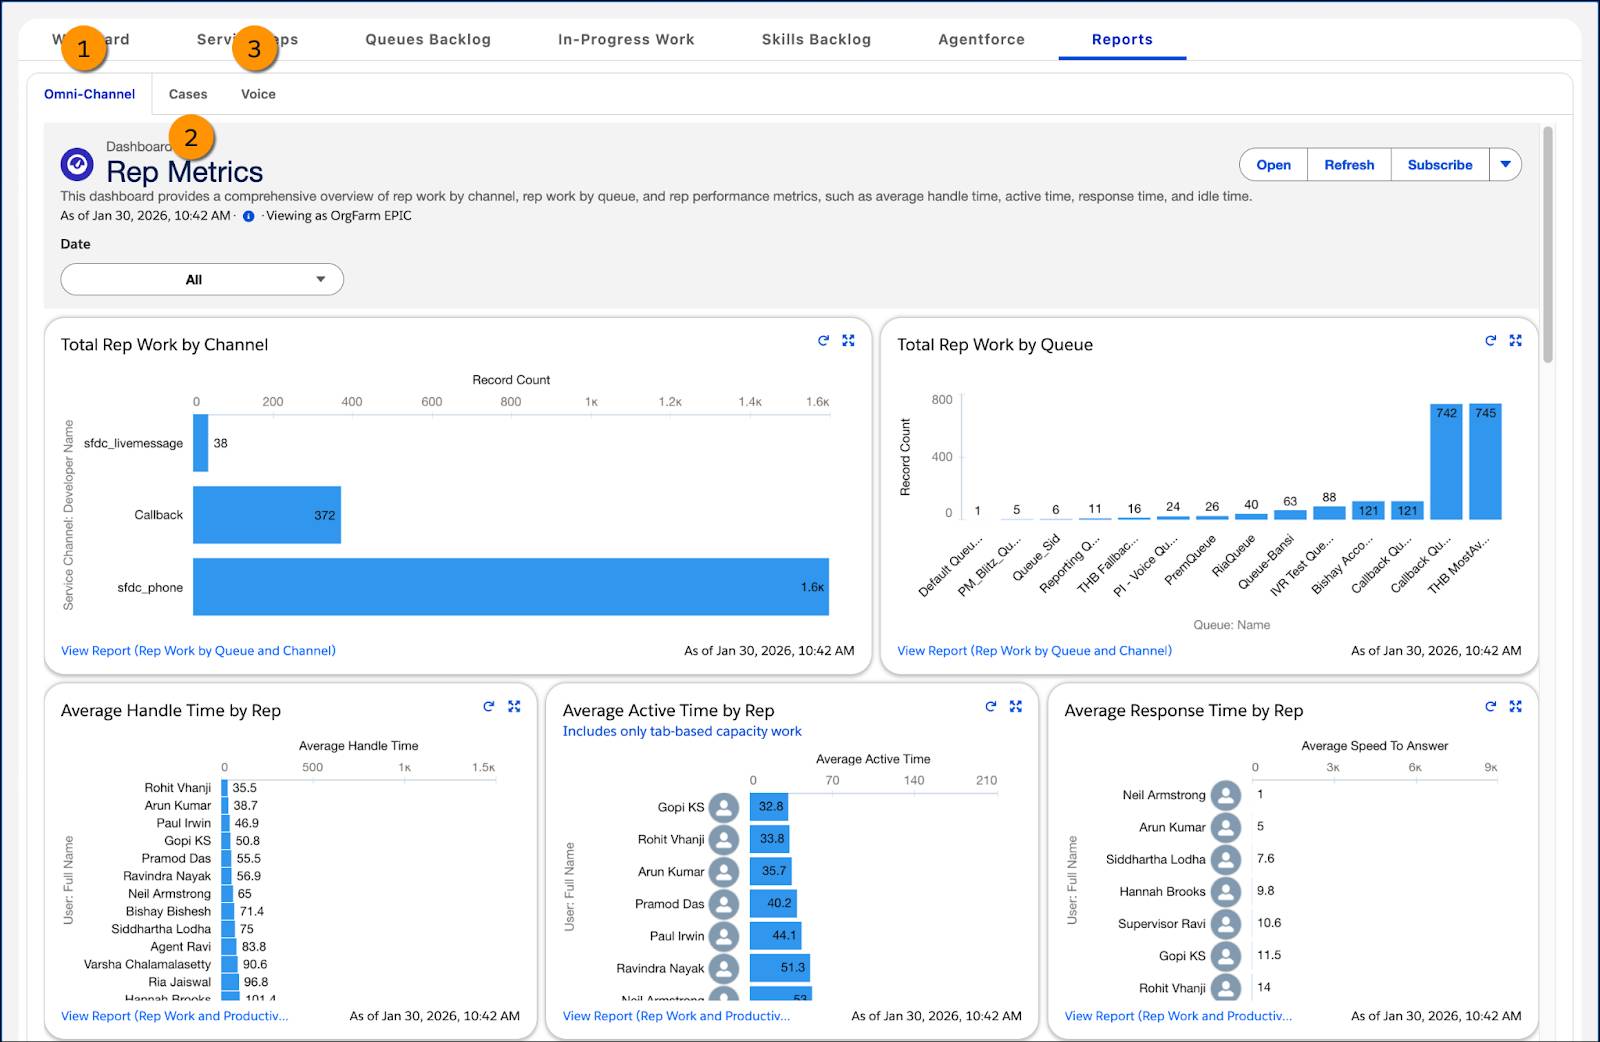Click the info icon next to the timestamp

(x=247, y=214)
